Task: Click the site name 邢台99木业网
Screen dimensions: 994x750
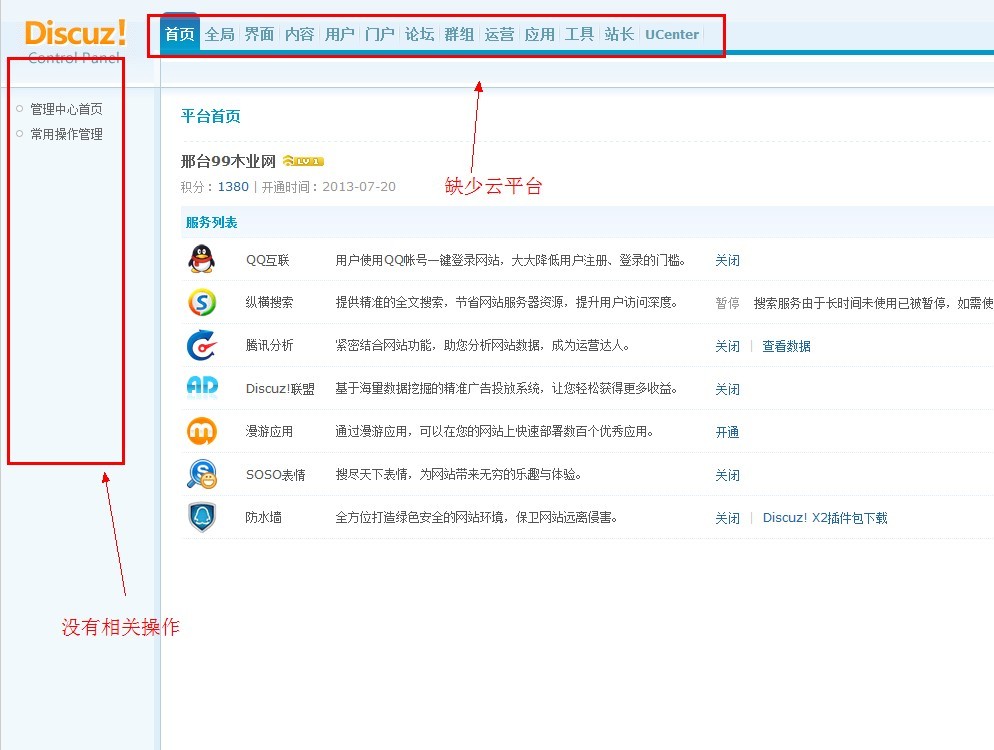Action: pyautogui.click(x=228, y=161)
